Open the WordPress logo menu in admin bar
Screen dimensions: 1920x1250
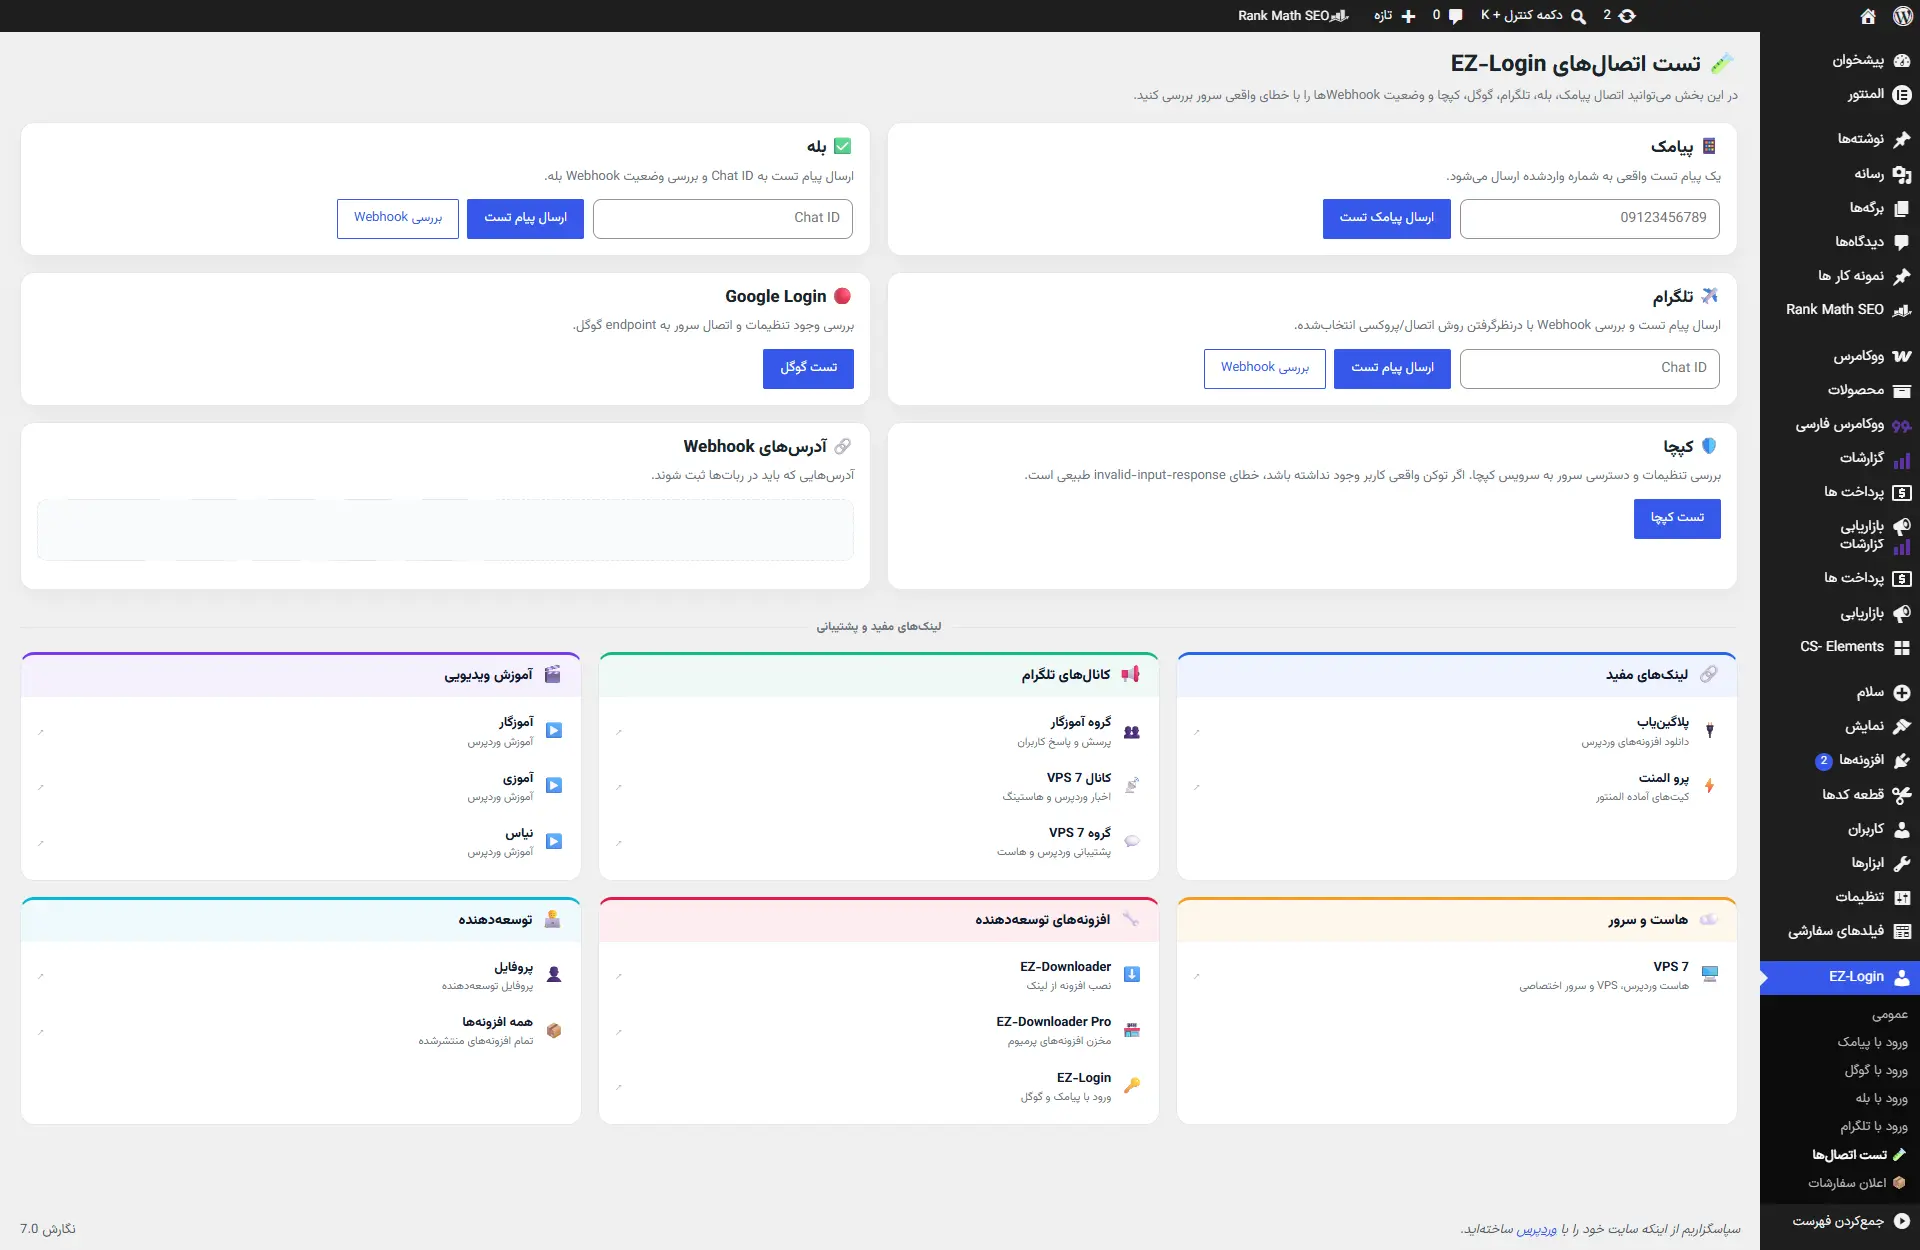tap(1902, 16)
